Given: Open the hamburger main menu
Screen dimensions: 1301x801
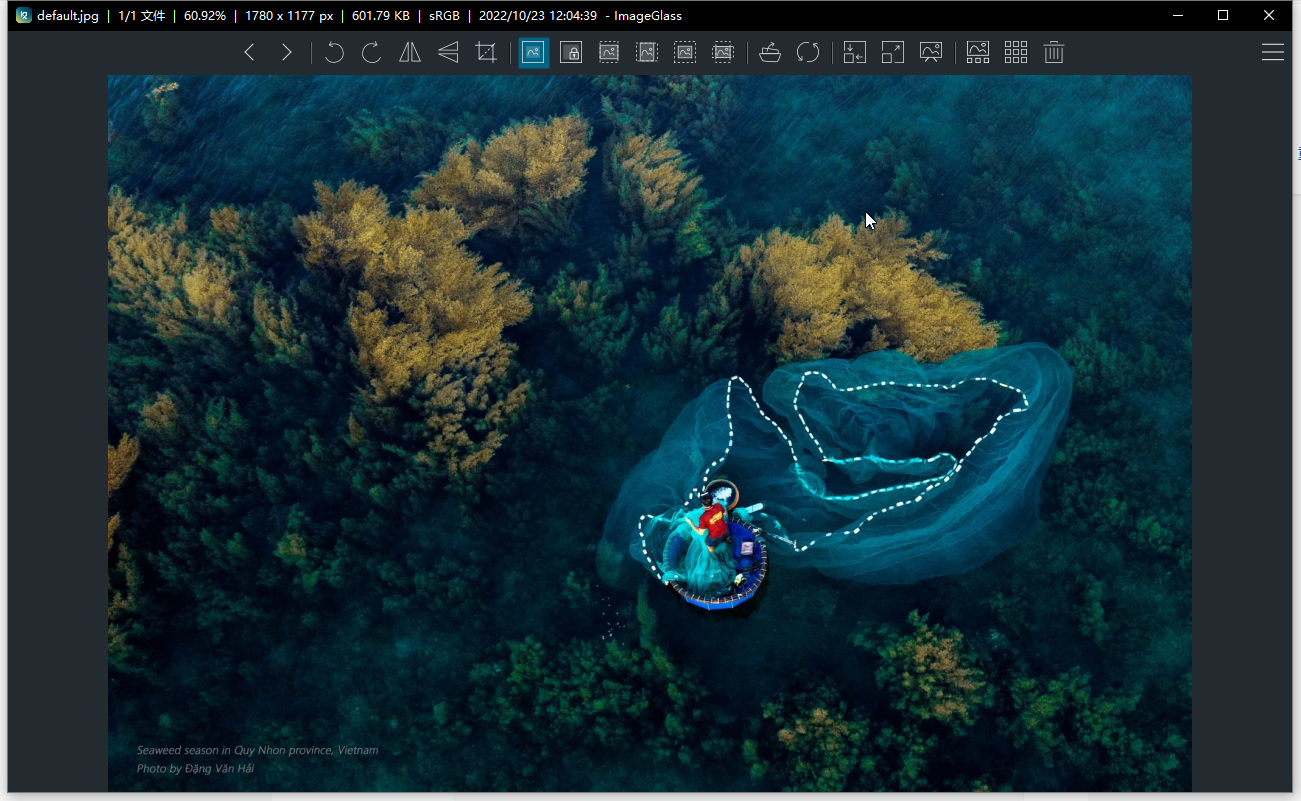Looking at the screenshot, I should (1272, 53).
